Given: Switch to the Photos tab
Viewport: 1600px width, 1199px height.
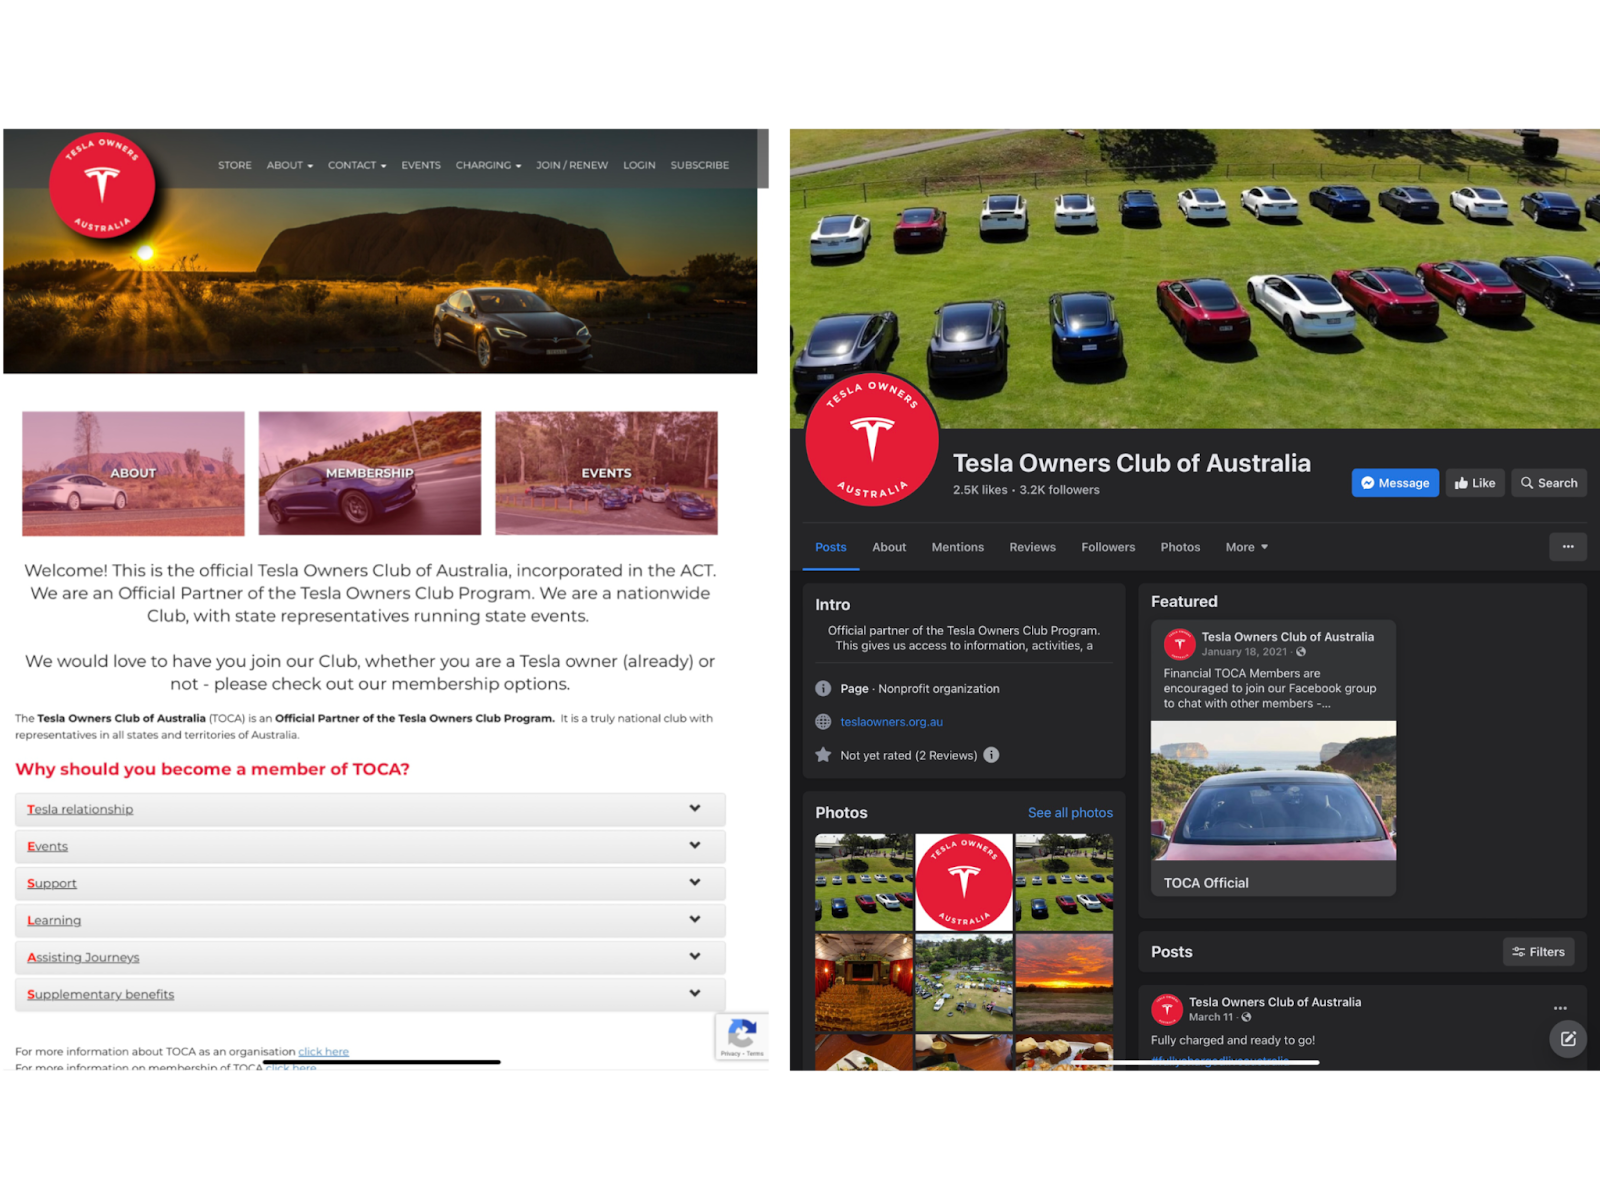Looking at the screenshot, I should (x=1180, y=547).
